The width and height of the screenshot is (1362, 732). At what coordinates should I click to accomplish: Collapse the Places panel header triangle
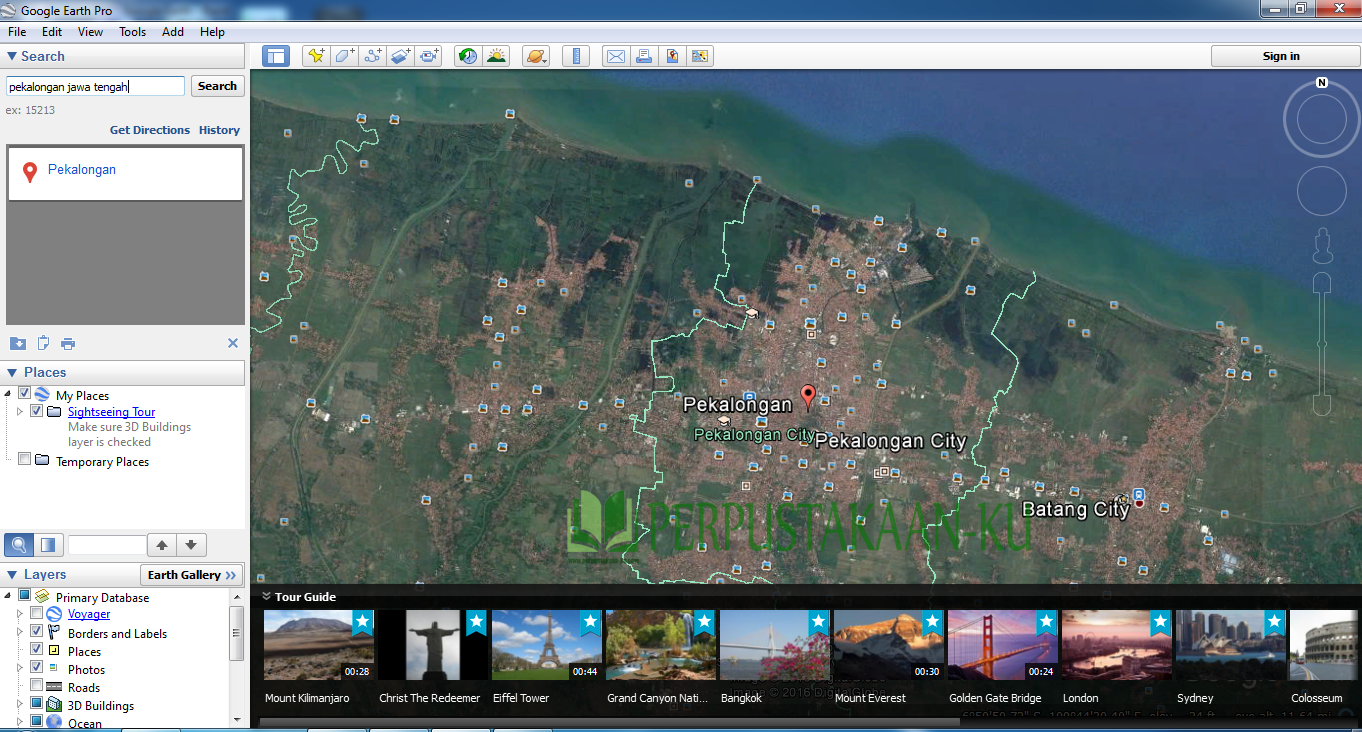(12, 373)
